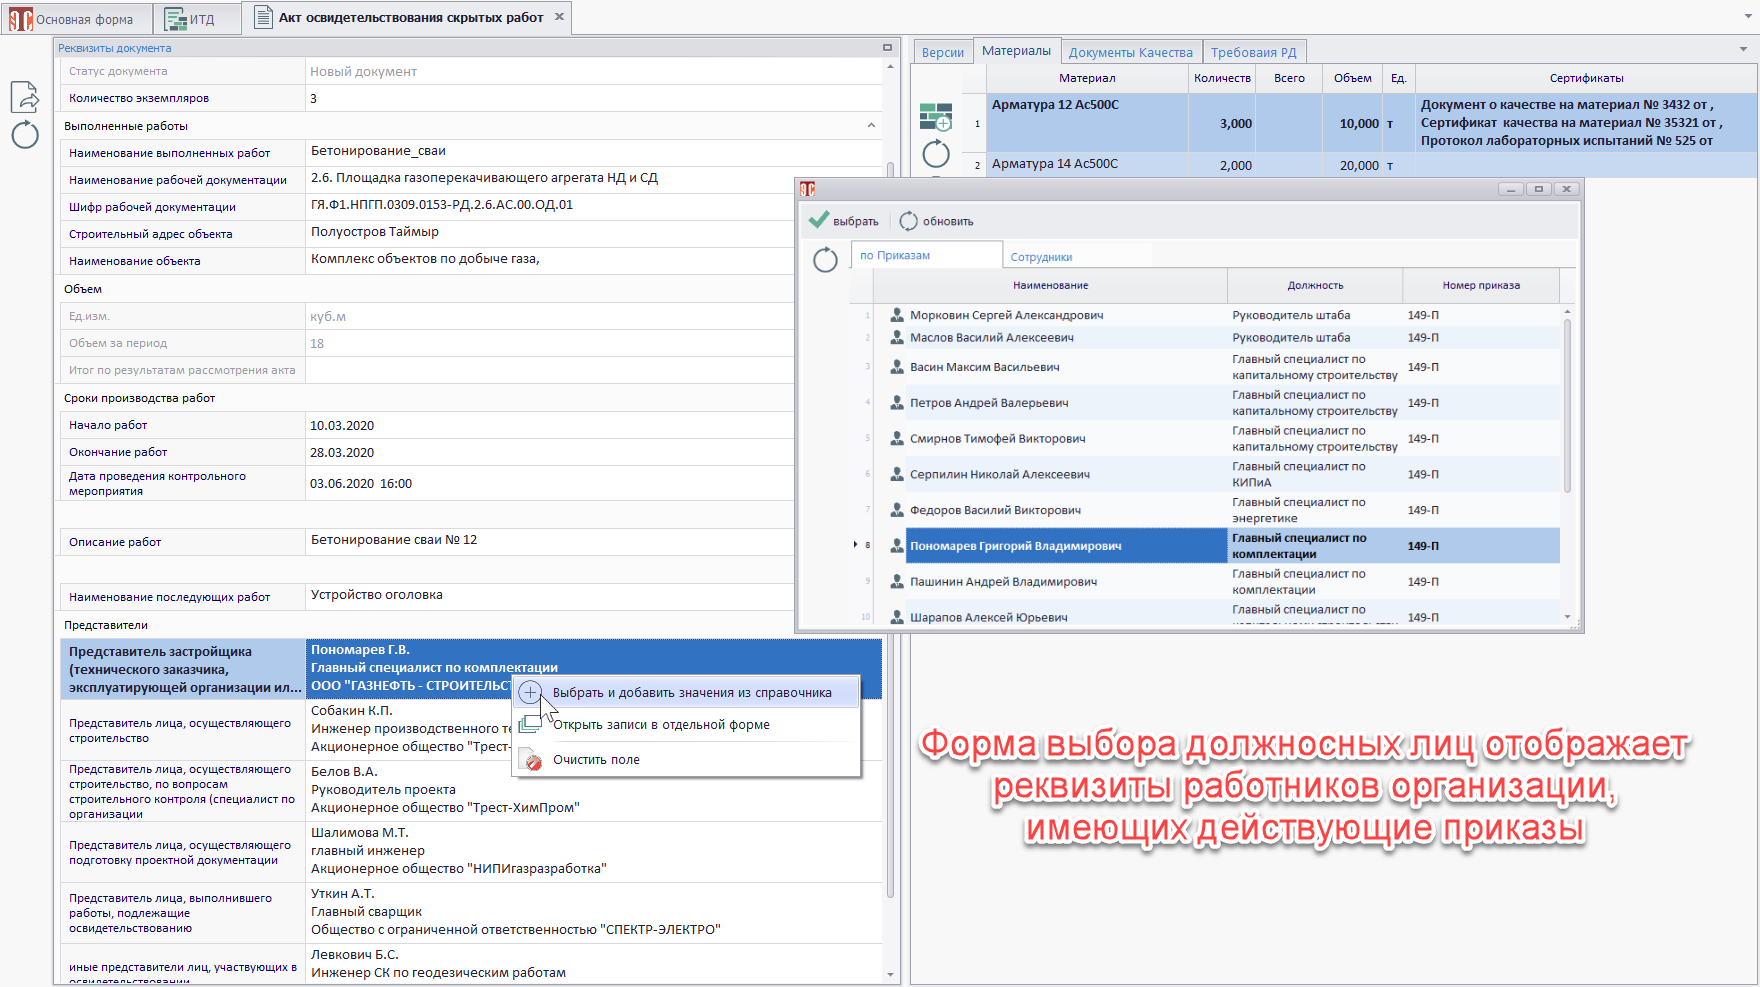Click the Количество экземпляров field with value 3
This screenshot has width=1760, height=987.
(594, 98)
